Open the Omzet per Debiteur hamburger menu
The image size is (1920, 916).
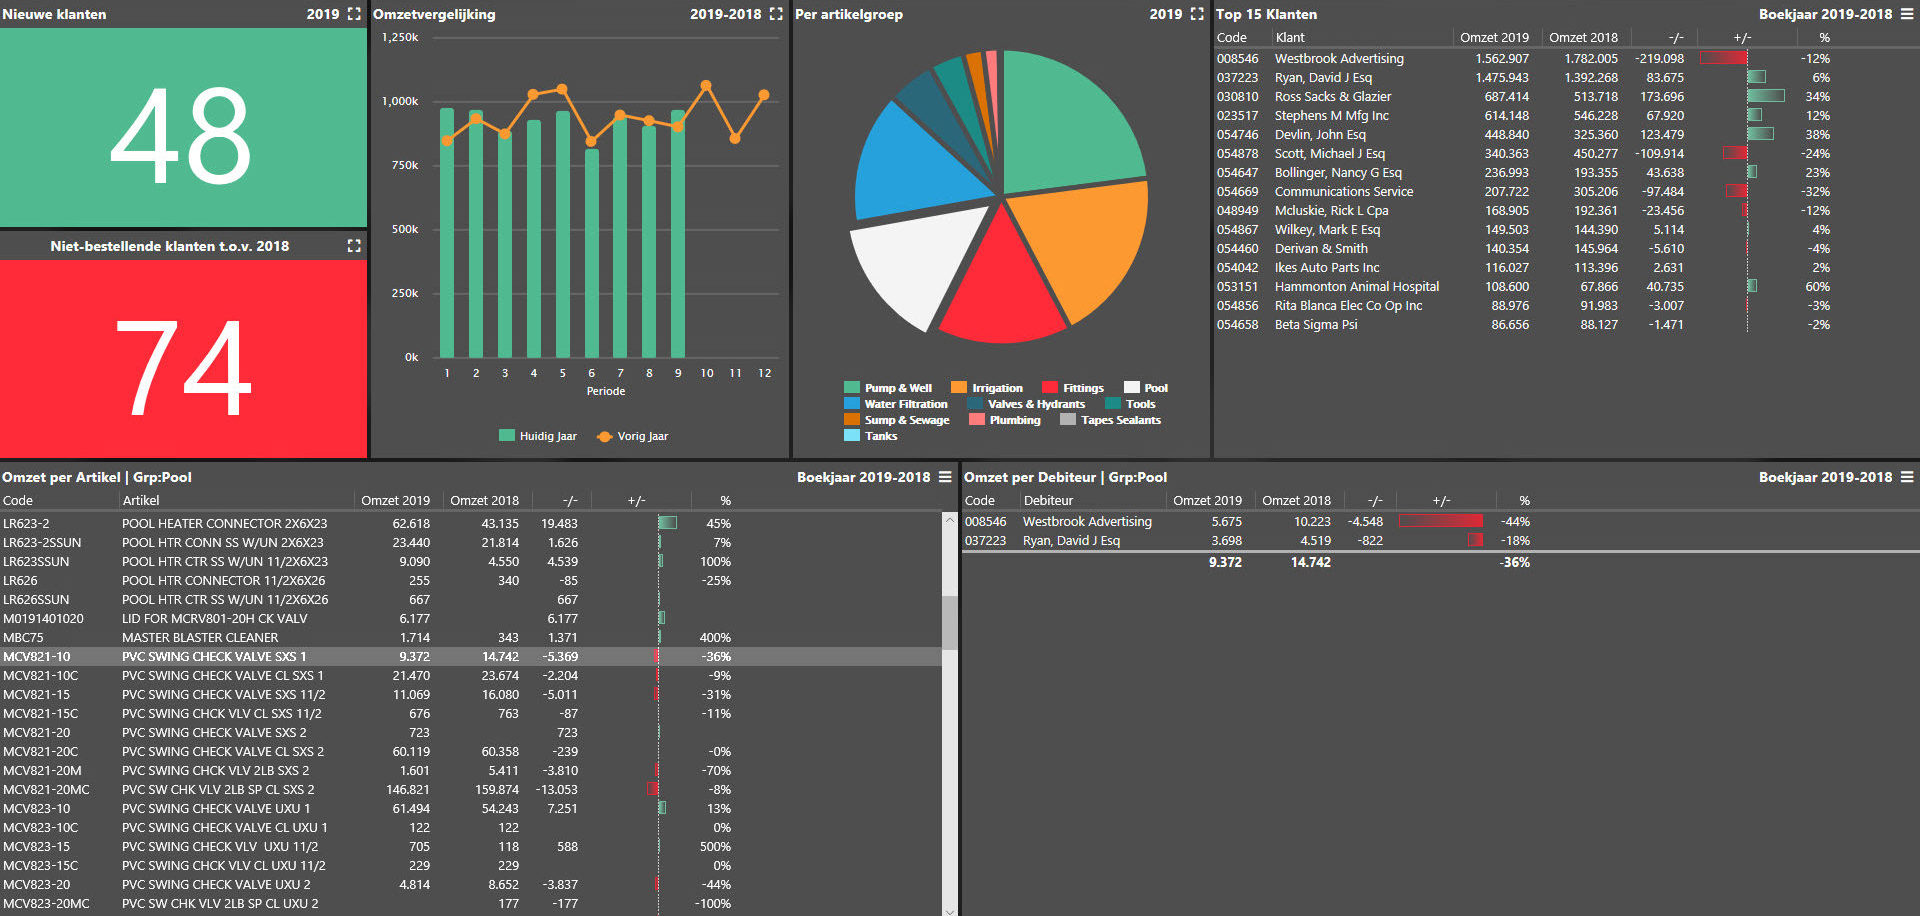[x=1907, y=477]
